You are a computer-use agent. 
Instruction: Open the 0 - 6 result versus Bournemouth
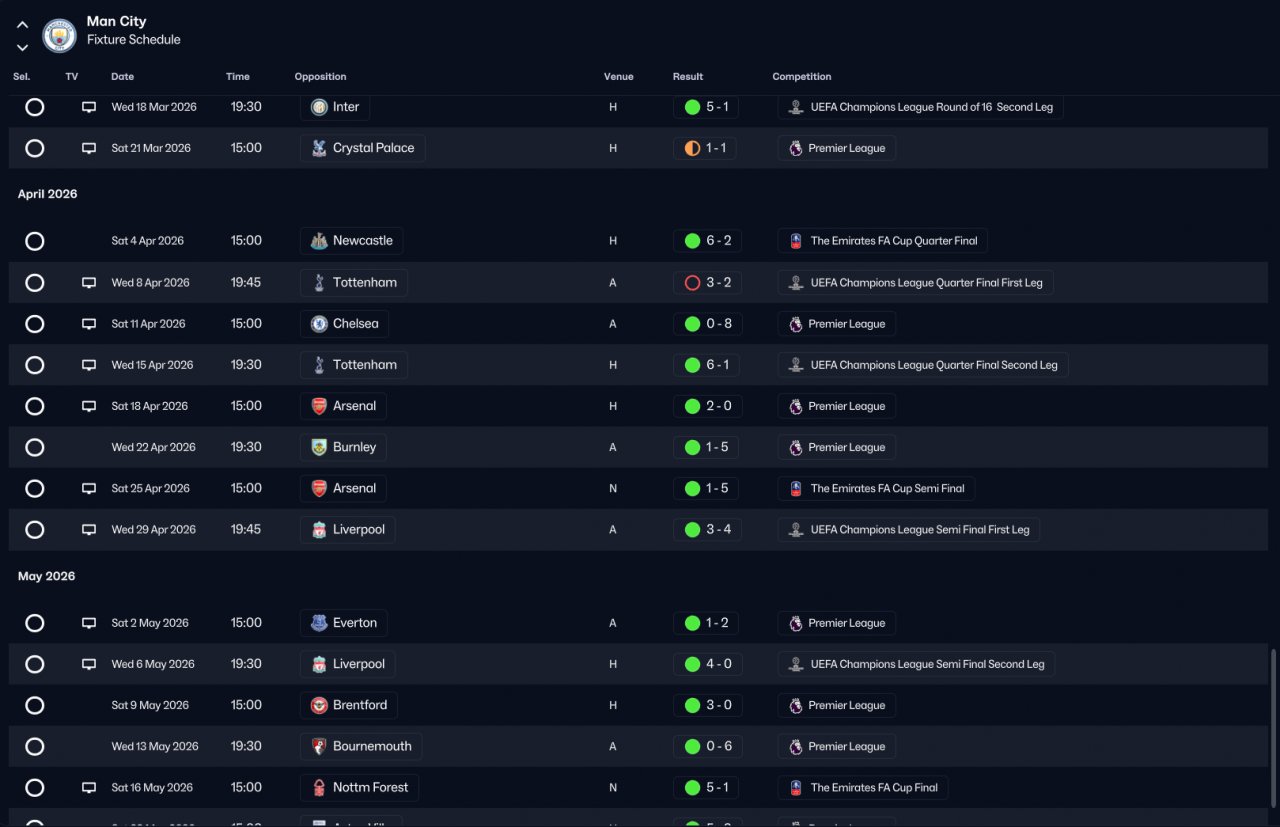[x=707, y=747]
